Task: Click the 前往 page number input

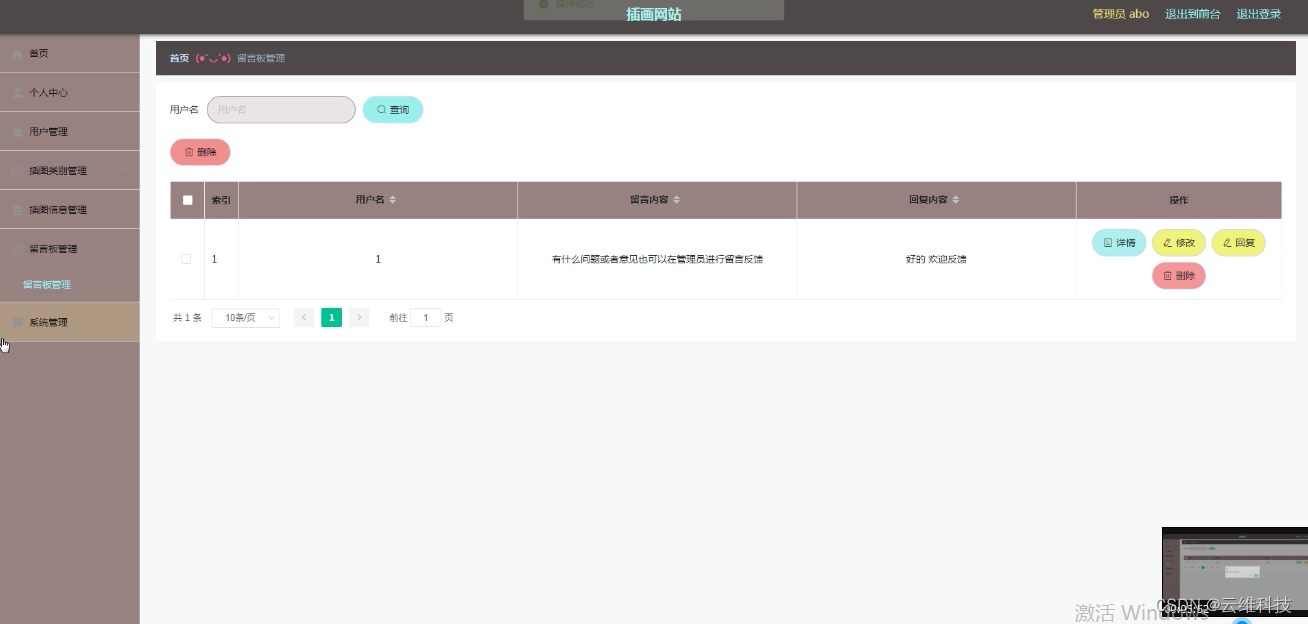Action: click(x=426, y=318)
